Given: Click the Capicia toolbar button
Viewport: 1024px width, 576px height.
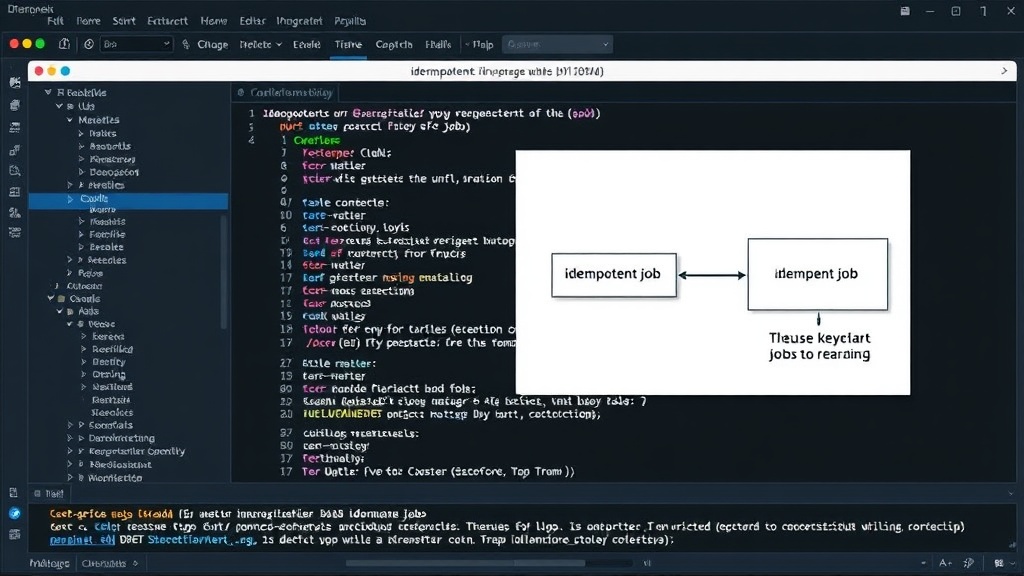Looking at the screenshot, I should [394, 44].
